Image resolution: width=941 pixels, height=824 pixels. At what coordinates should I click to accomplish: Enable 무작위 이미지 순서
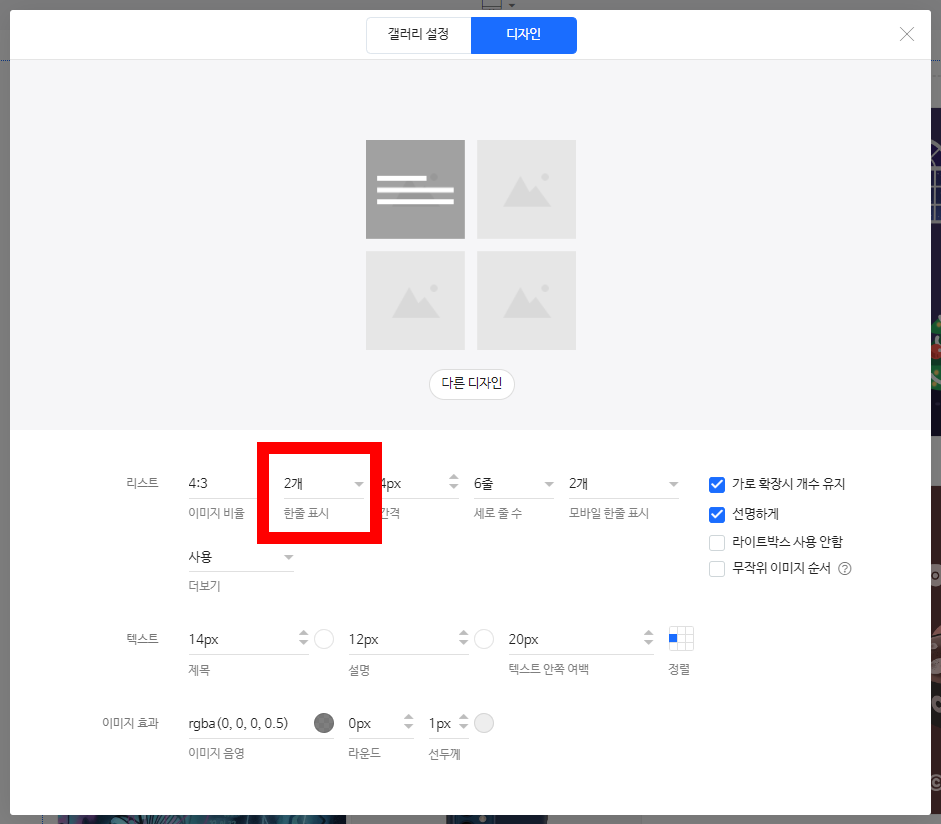[x=717, y=568]
